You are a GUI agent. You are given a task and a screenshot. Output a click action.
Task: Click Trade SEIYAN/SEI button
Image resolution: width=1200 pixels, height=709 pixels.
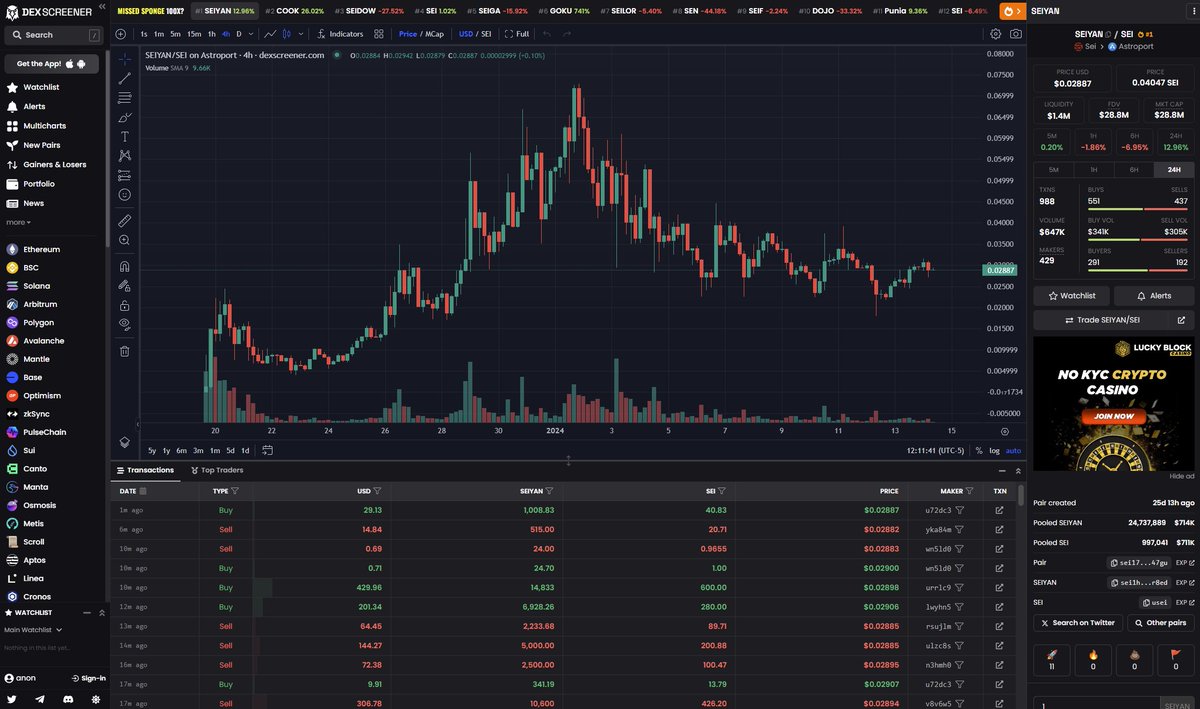(x=1100, y=320)
